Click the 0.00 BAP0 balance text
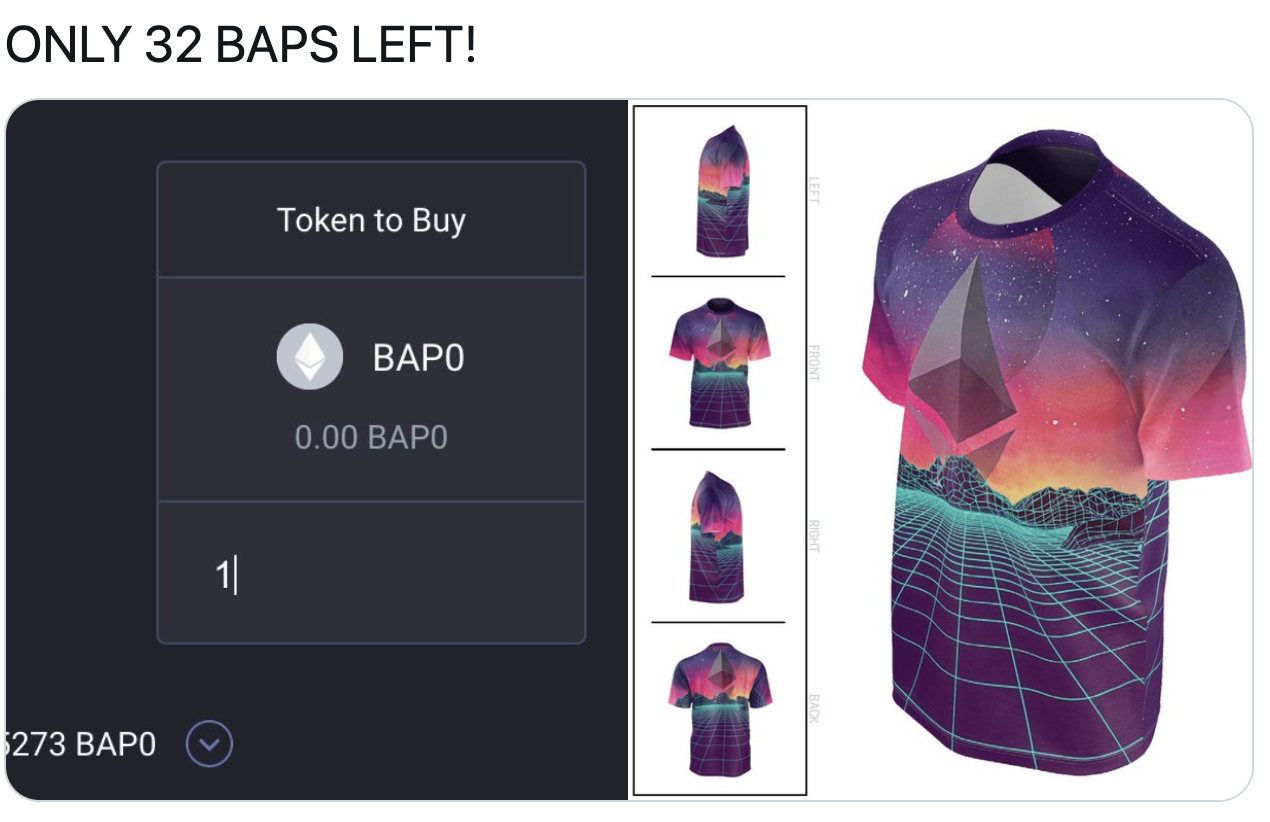Screen dimensions: 1270x822 point(371,437)
